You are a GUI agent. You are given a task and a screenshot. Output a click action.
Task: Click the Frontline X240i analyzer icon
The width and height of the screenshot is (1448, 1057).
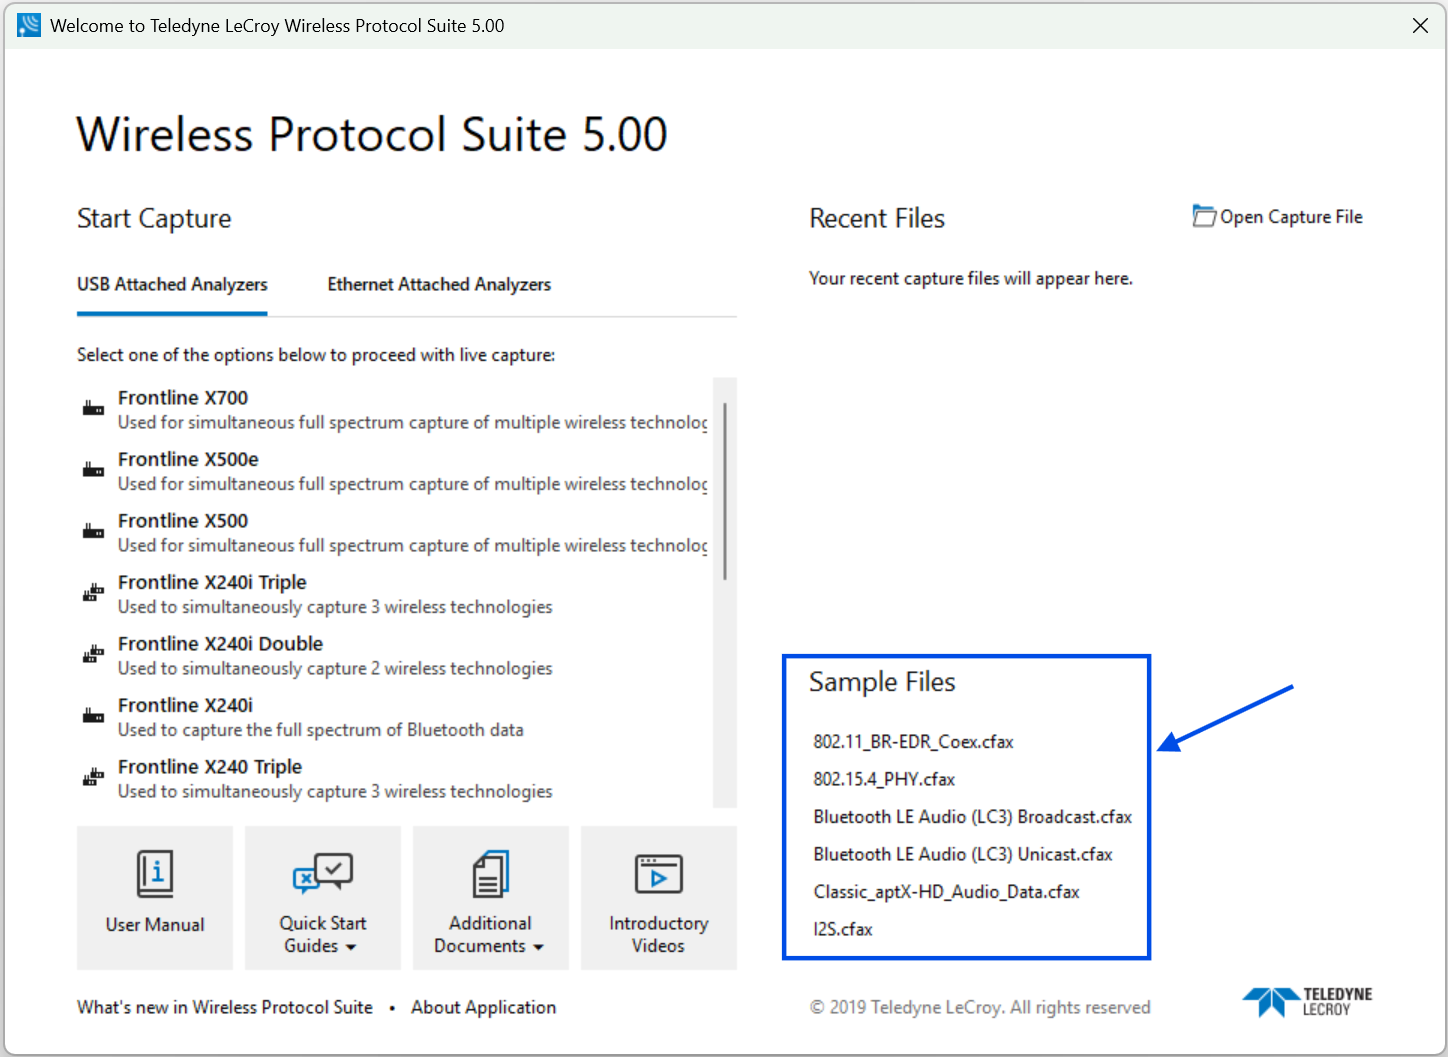[x=93, y=716]
